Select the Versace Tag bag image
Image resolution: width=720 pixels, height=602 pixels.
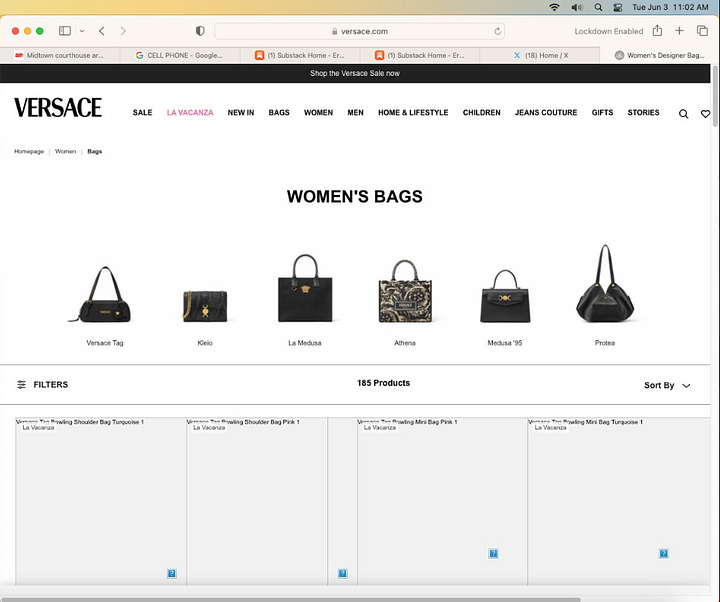point(105,294)
